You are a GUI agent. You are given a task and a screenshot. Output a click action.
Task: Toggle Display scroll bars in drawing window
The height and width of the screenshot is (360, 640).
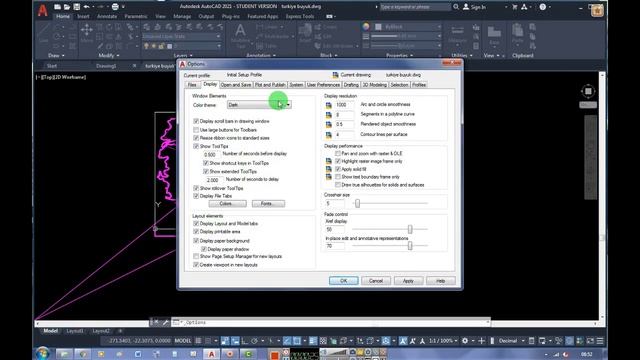point(196,121)
